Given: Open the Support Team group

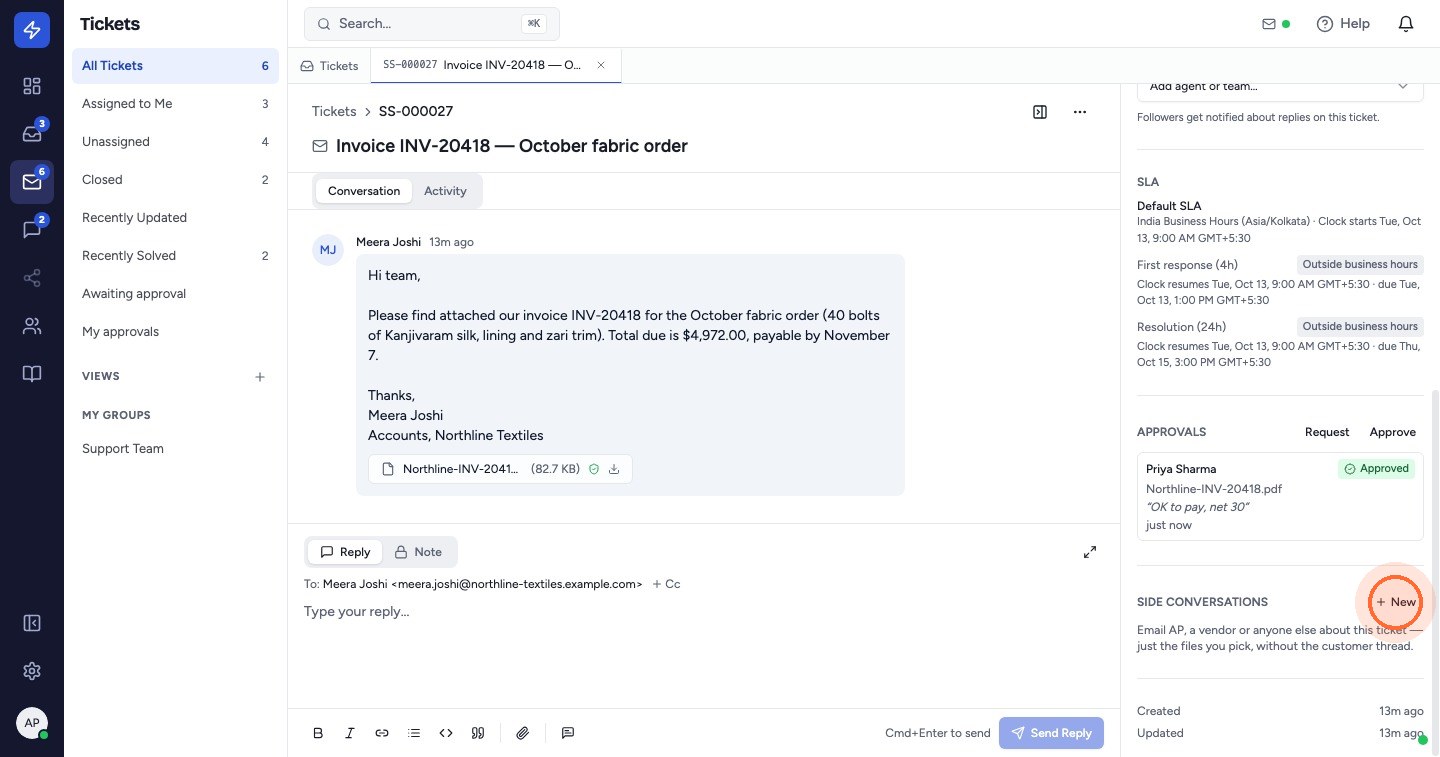Looking at the screenshot, I should click(175, 449).
